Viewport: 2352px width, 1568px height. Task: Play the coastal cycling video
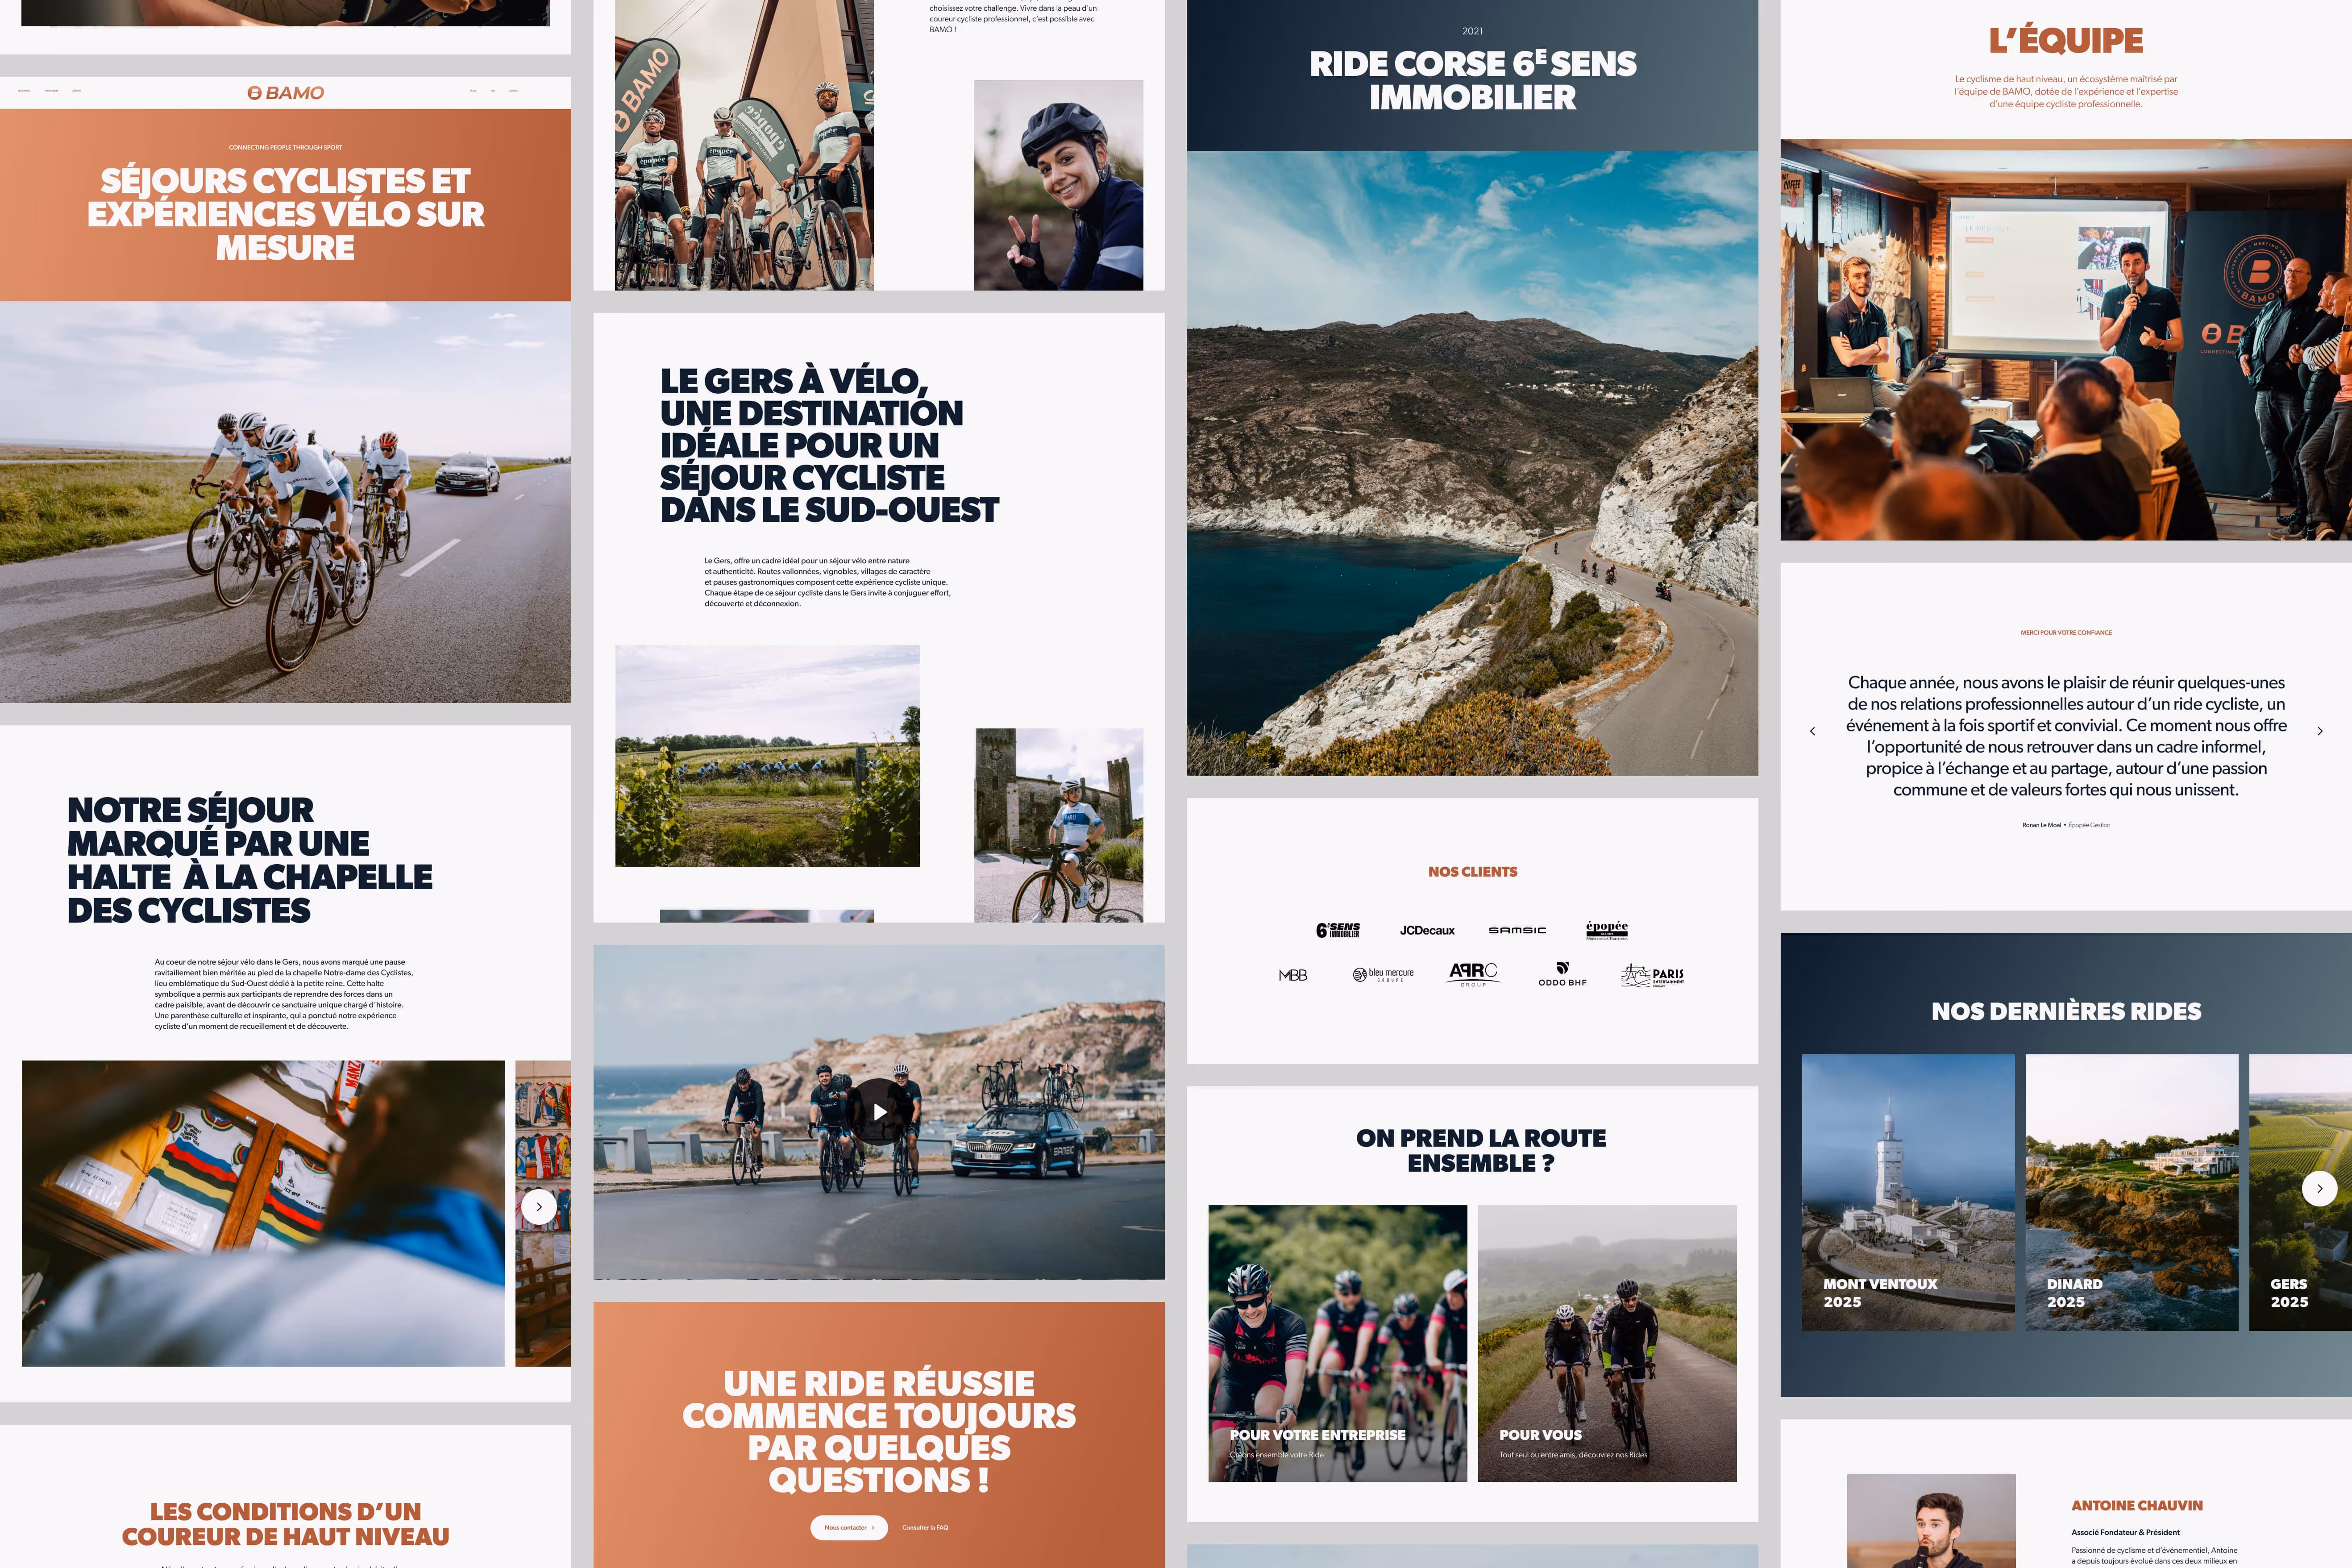879,1112
